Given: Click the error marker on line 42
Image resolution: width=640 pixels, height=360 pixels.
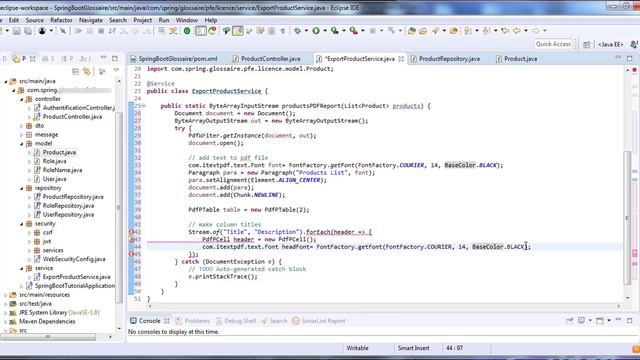Looking at the screenshot, I should 132,232.
